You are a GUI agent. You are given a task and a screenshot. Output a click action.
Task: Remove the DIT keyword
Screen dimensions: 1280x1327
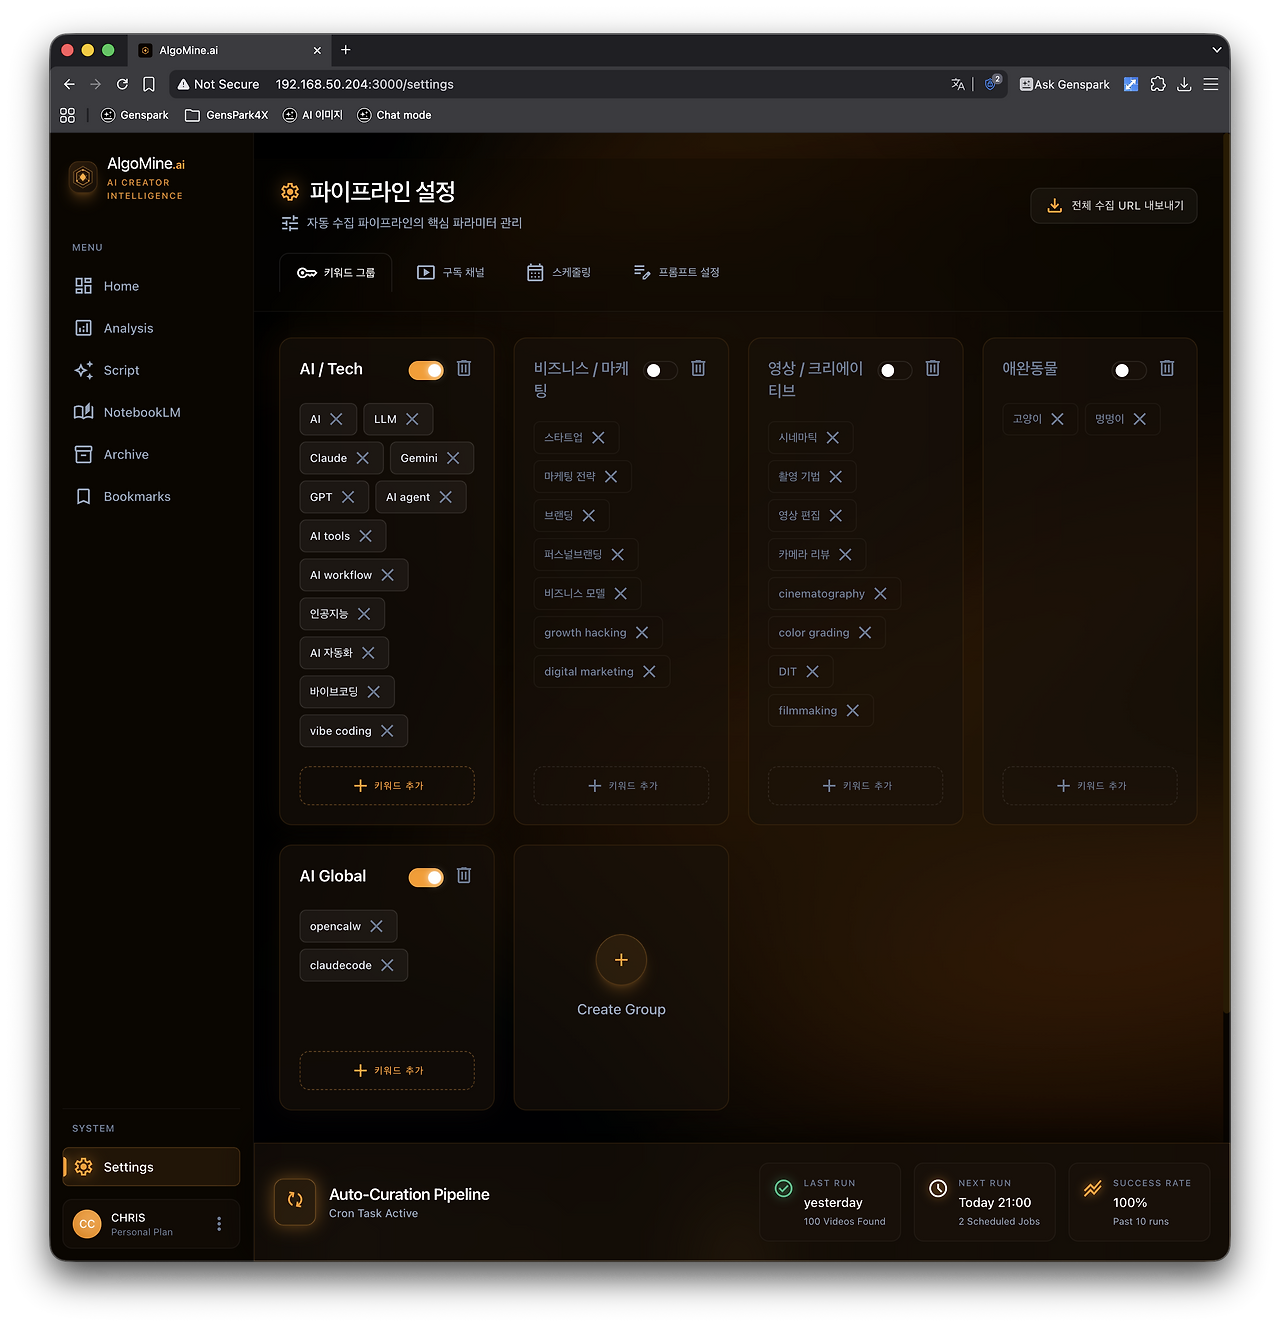[x=812, y=672]
